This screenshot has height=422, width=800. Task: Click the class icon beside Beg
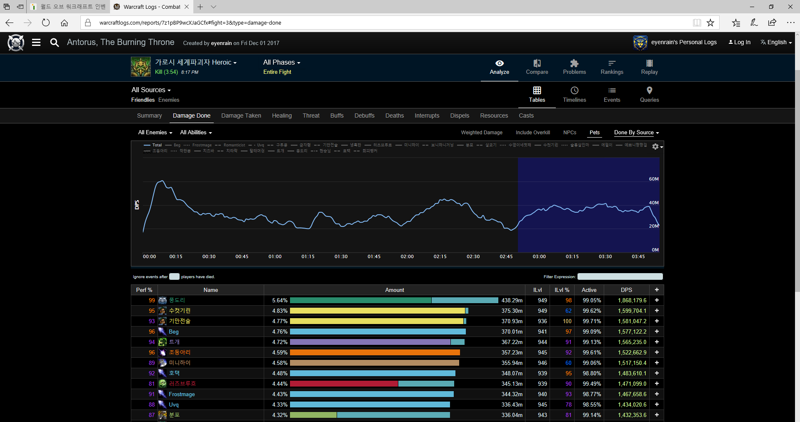click(162, 332)
